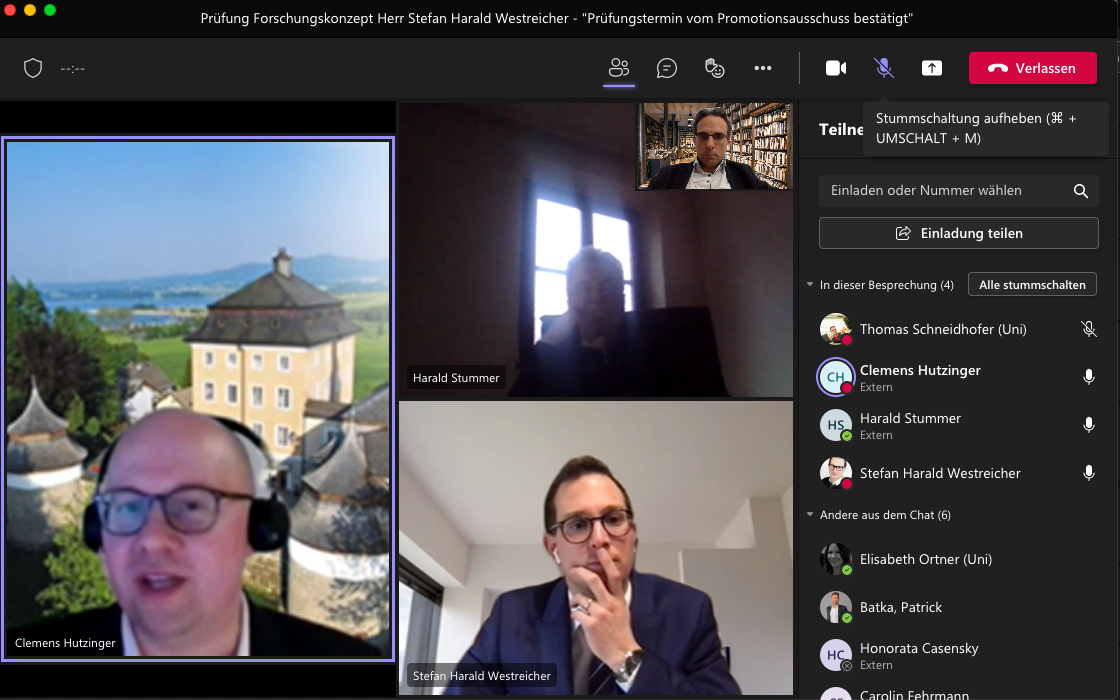Viewport: 1120px width, 700px height.
Task: Select Elisabeth Ortner (Uni) from chat list
Action: pyautogui.click(x=925, y=559)
